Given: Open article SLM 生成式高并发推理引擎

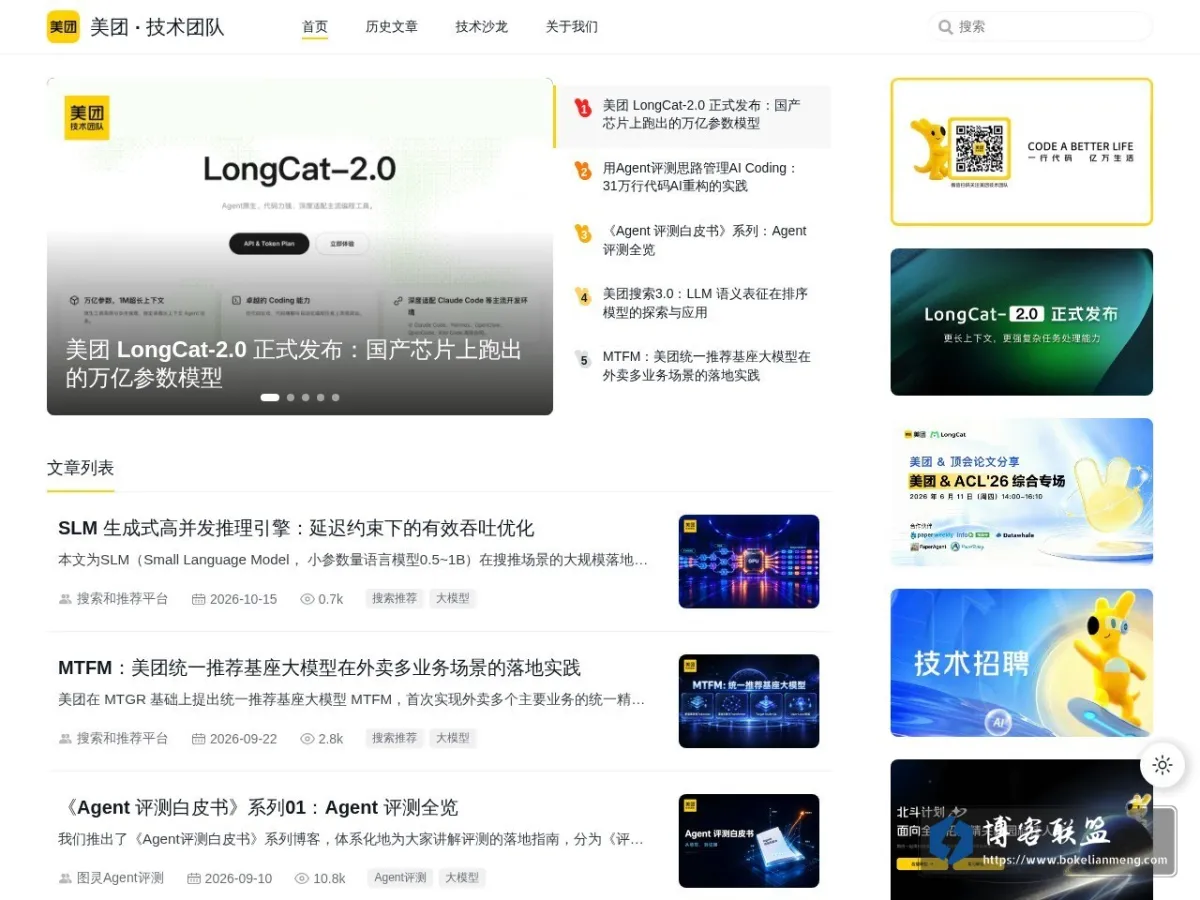Looking at the screenshot, I should [x=296, y=528].
